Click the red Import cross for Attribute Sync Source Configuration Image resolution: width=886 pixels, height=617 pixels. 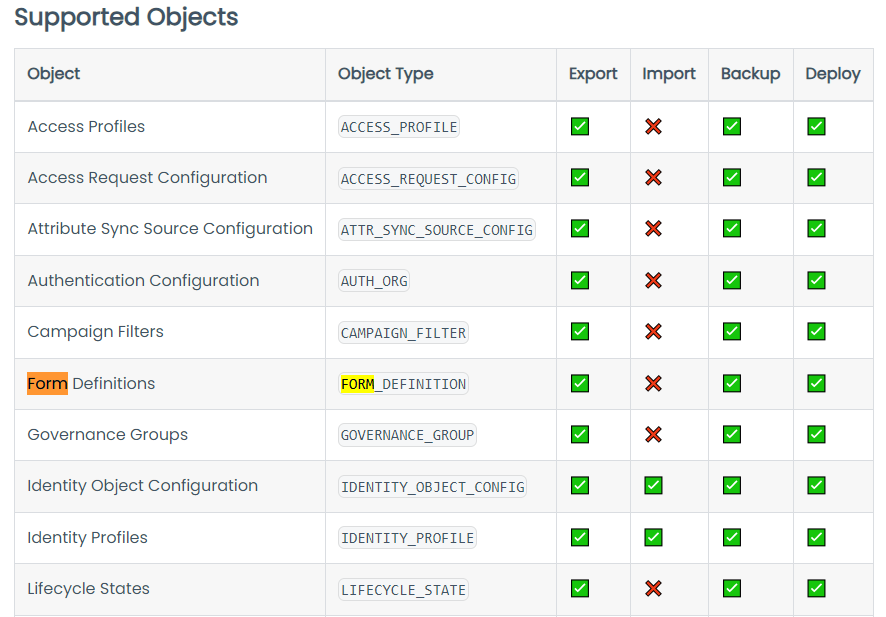(655, 229)
